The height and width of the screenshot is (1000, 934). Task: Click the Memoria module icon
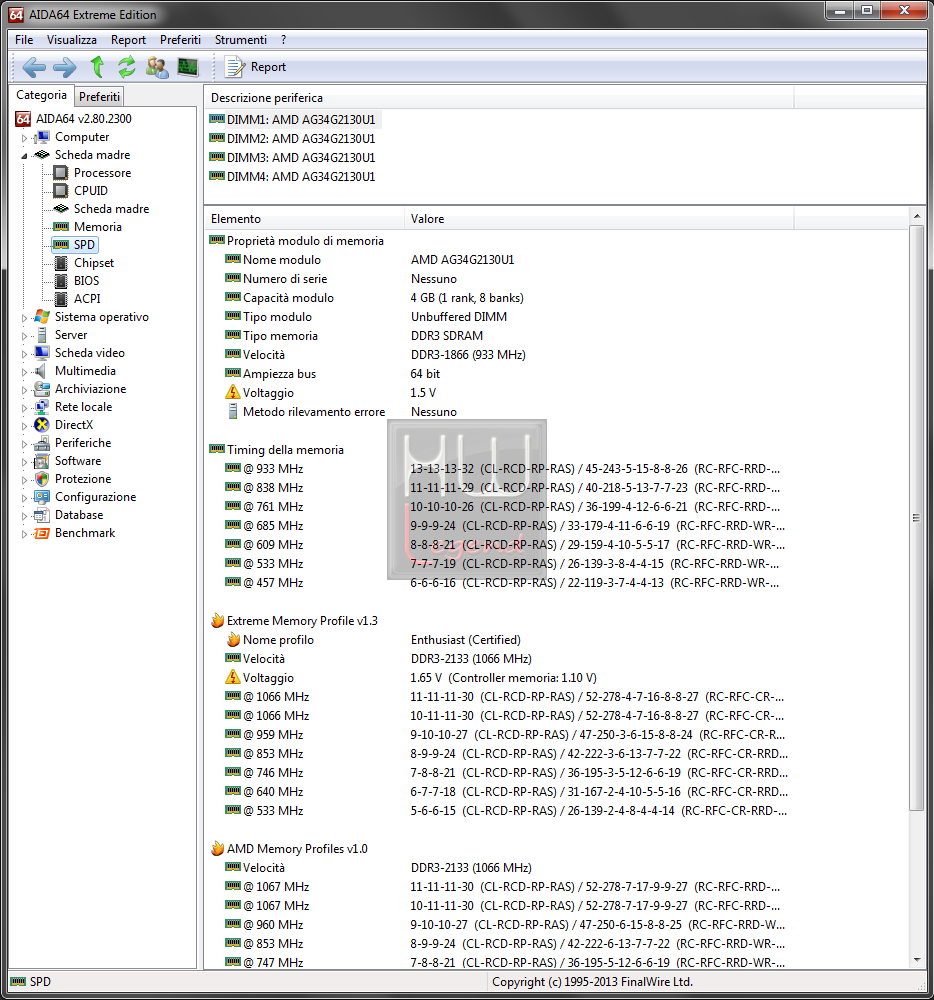(x=61, y=226)
